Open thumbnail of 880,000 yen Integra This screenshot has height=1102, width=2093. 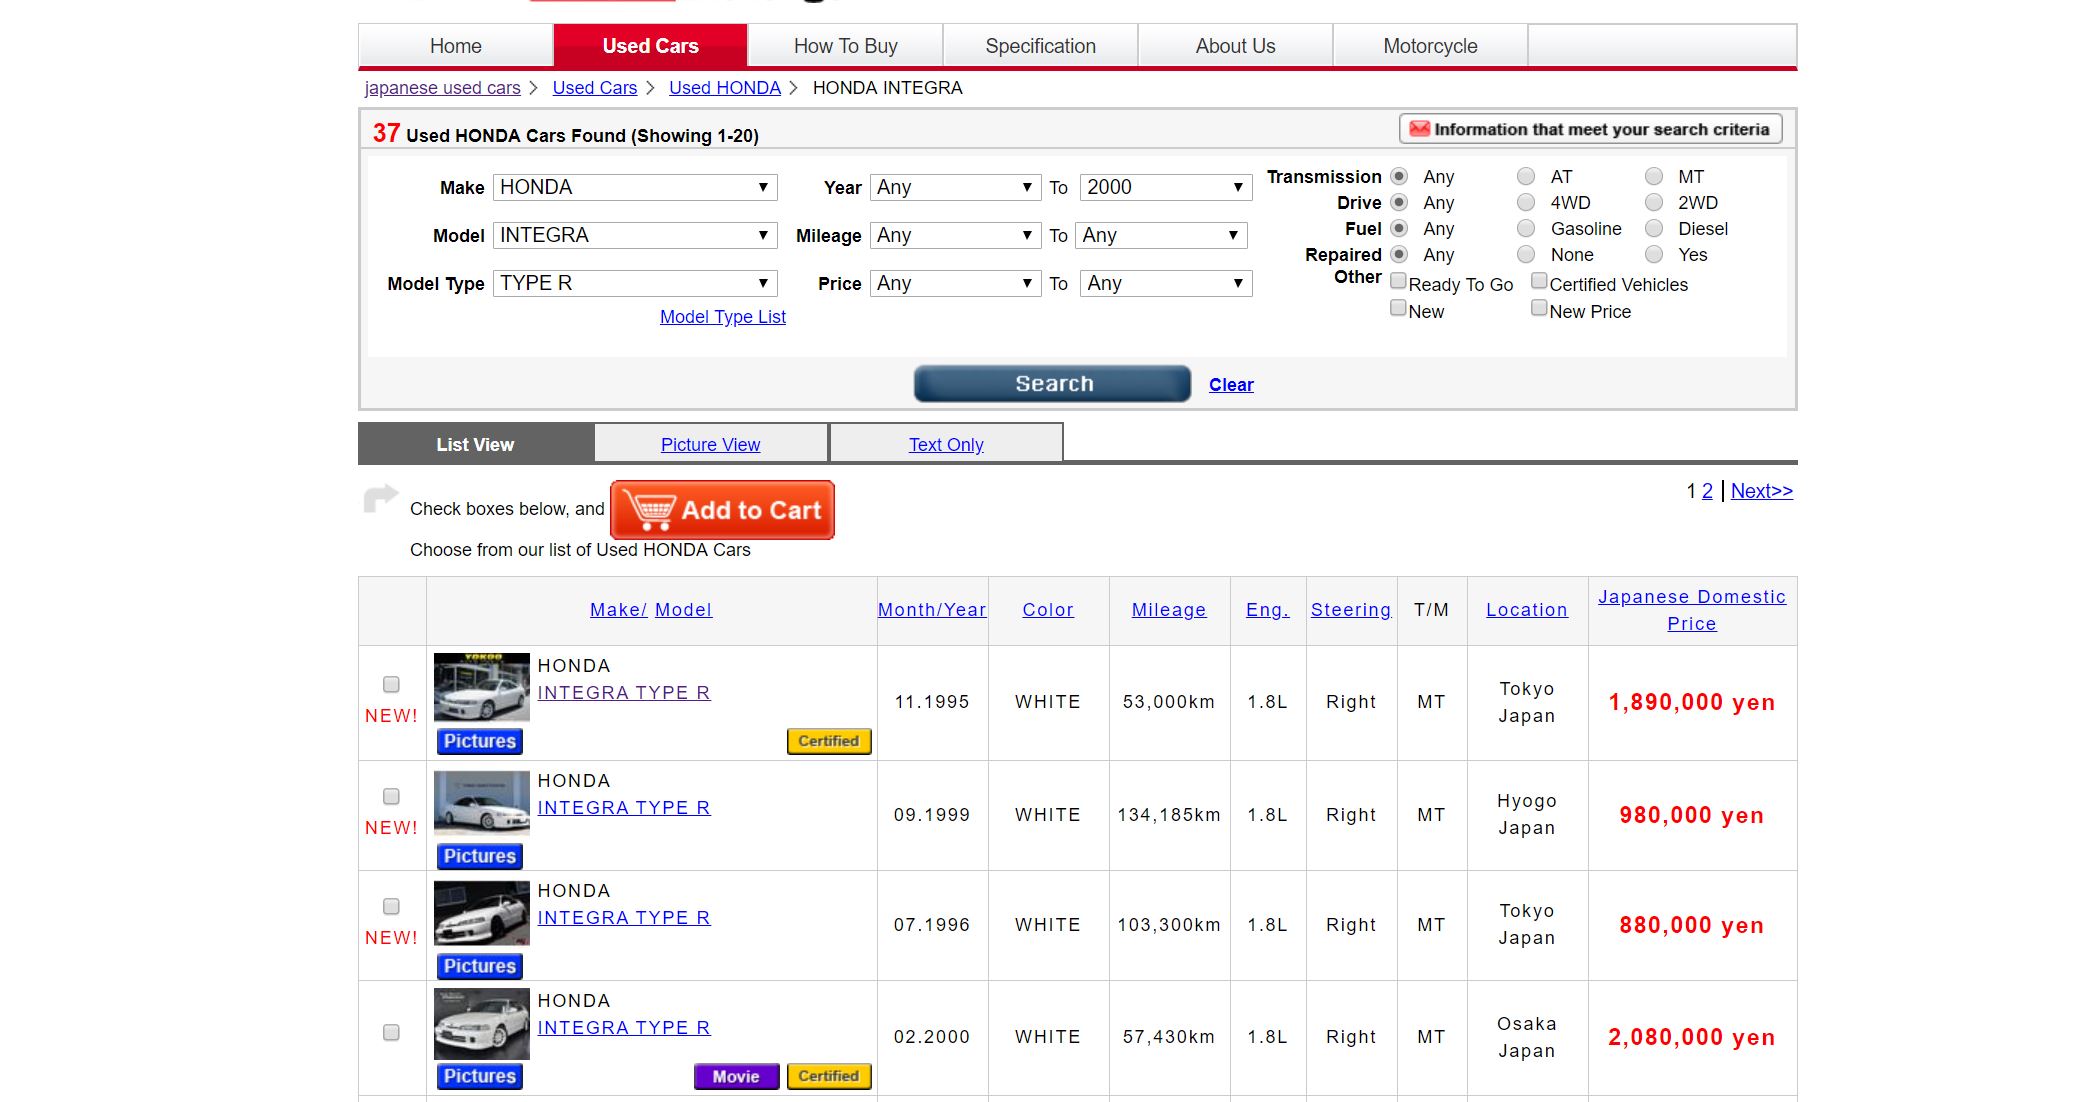coord(482,912)
